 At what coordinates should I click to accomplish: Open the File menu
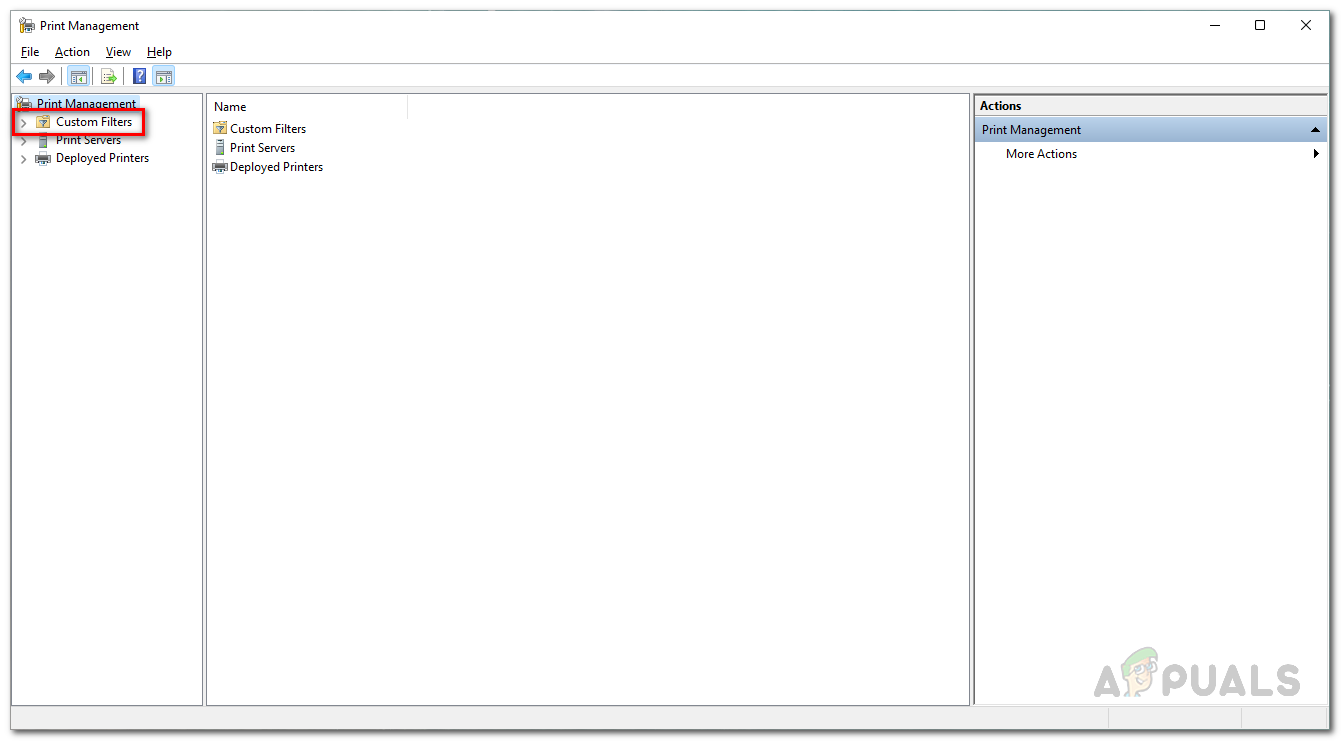[x=30, y=52]
